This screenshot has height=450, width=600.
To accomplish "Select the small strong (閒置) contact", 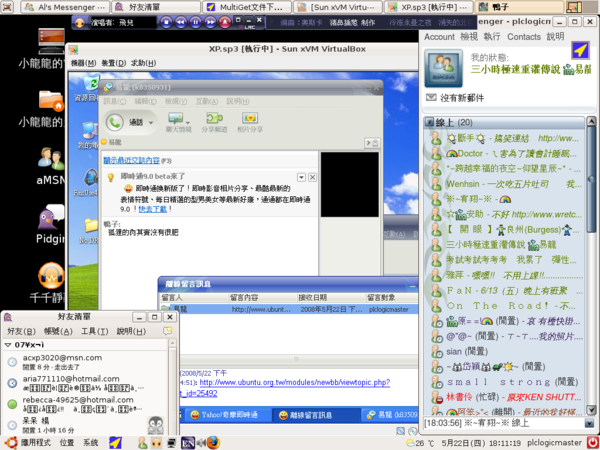I will (505, 382).
